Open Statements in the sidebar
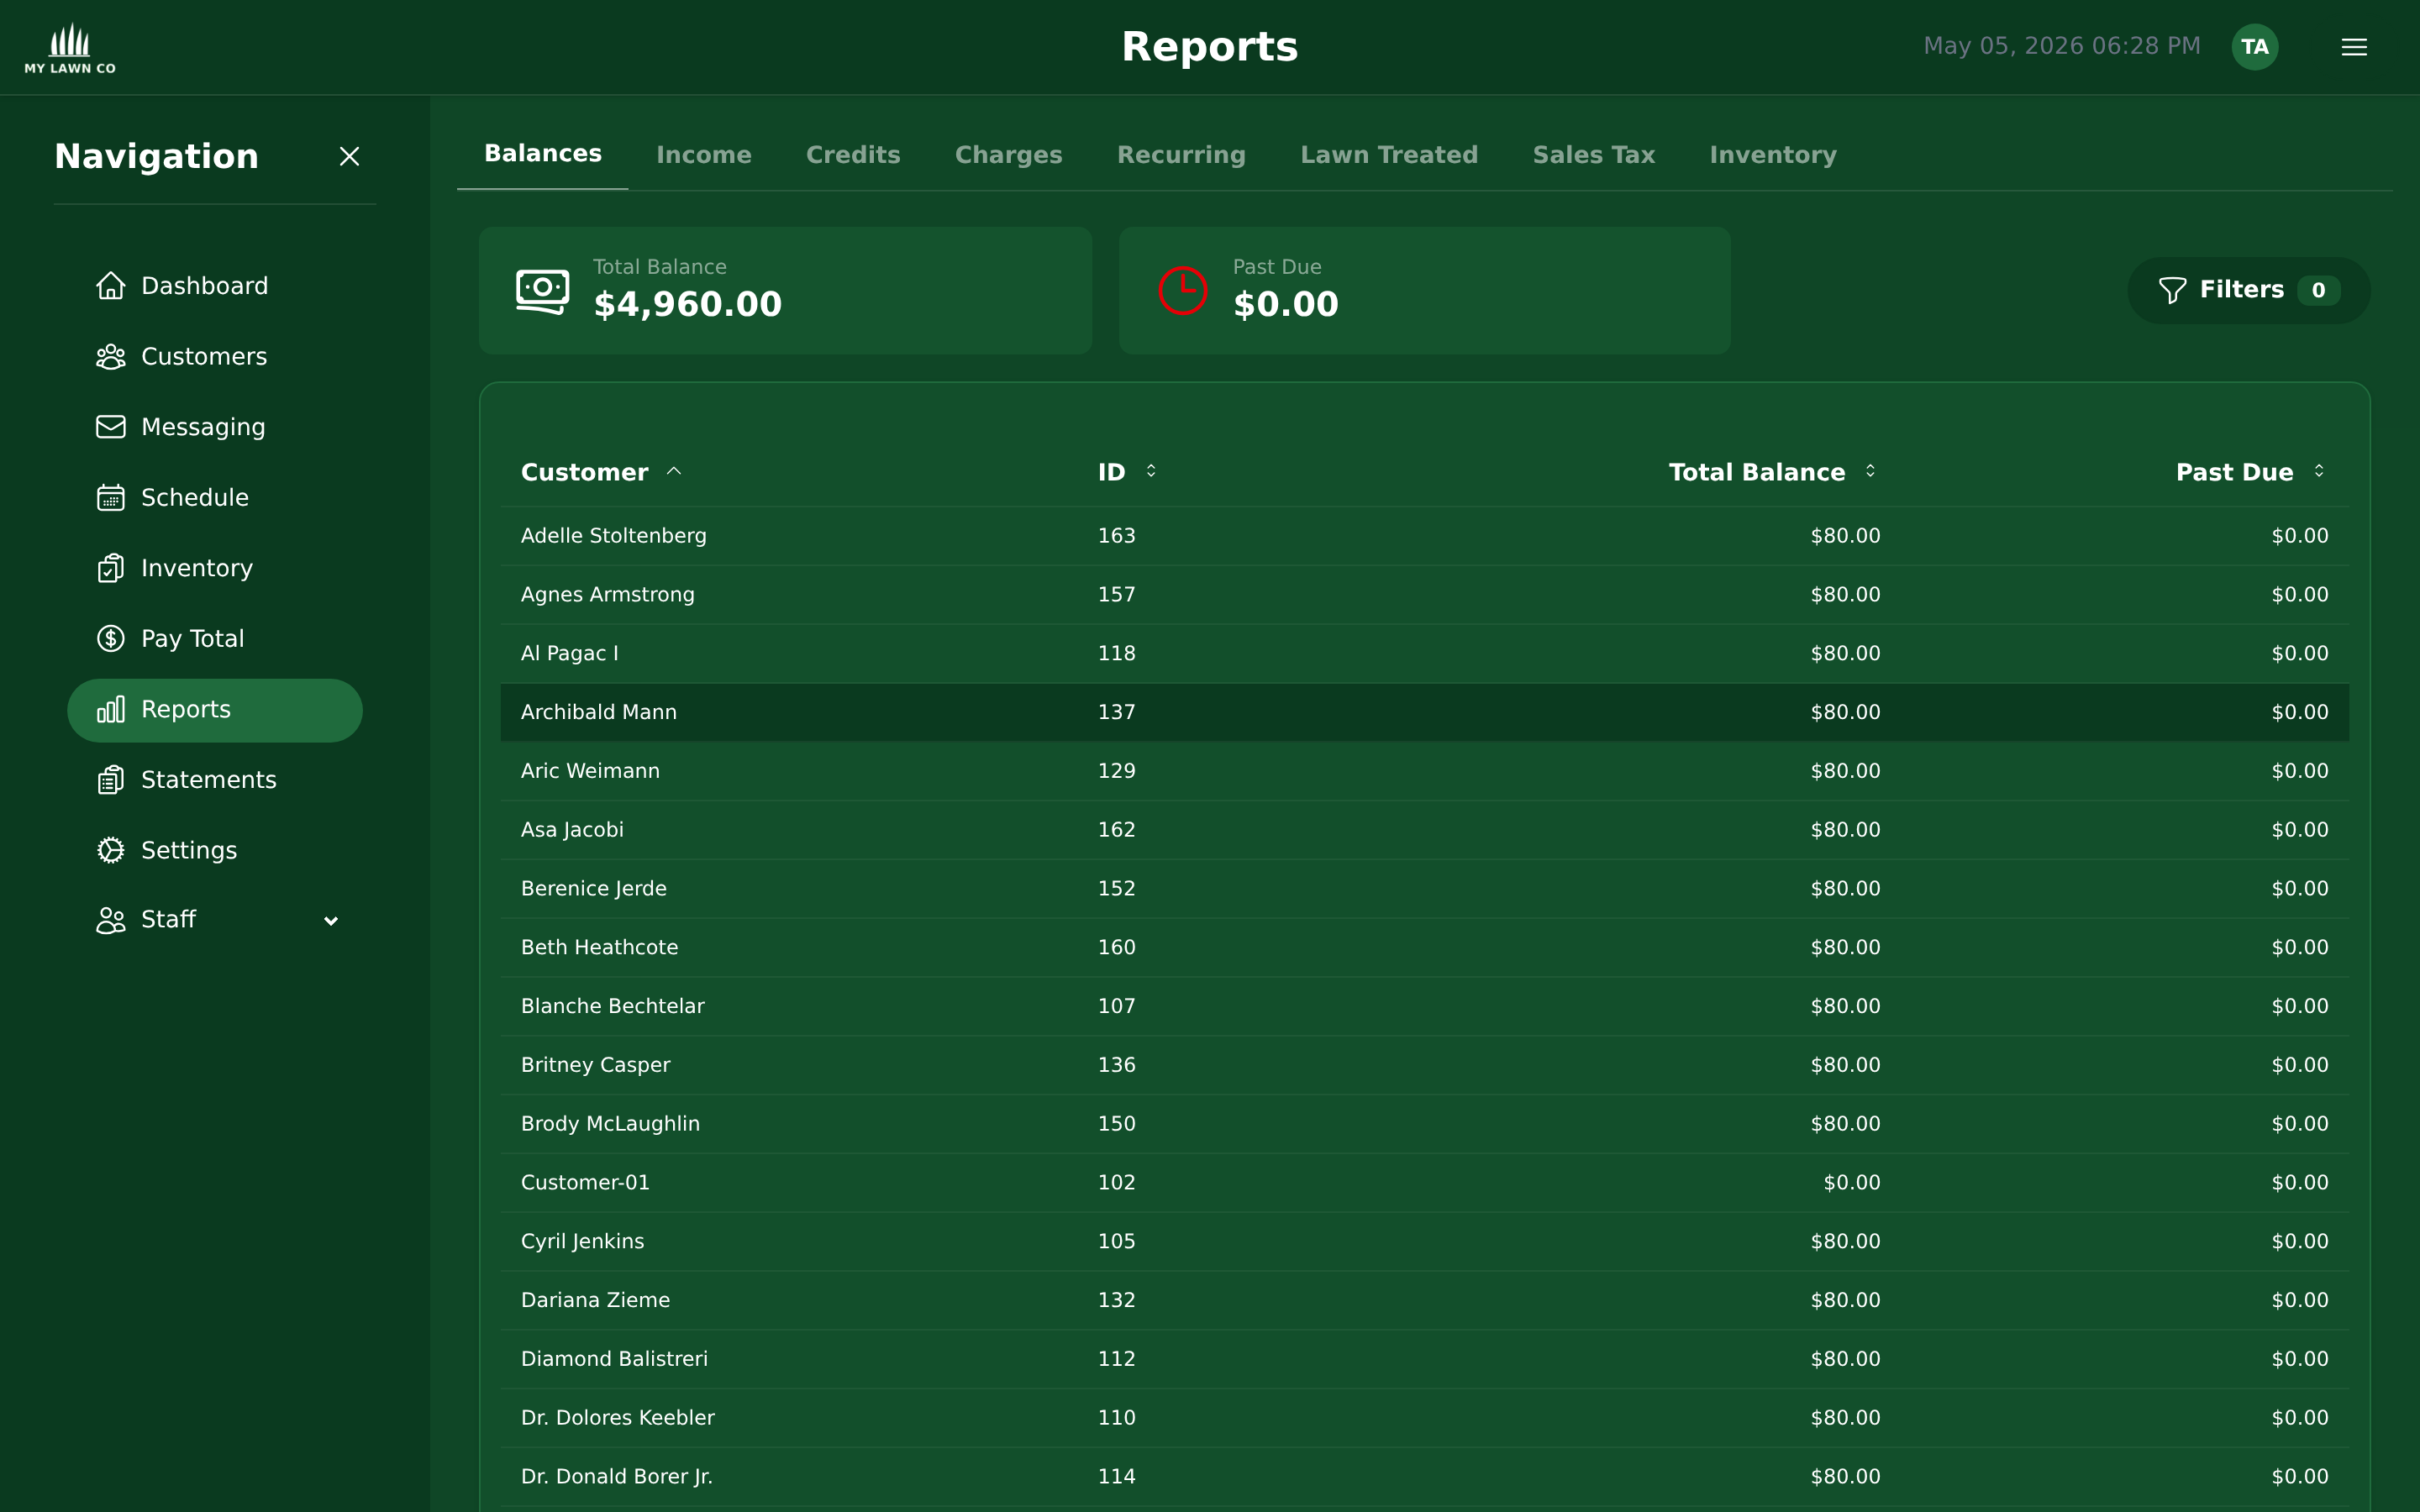Viewport: 2420px width, 1512px height. pos(215,779)
